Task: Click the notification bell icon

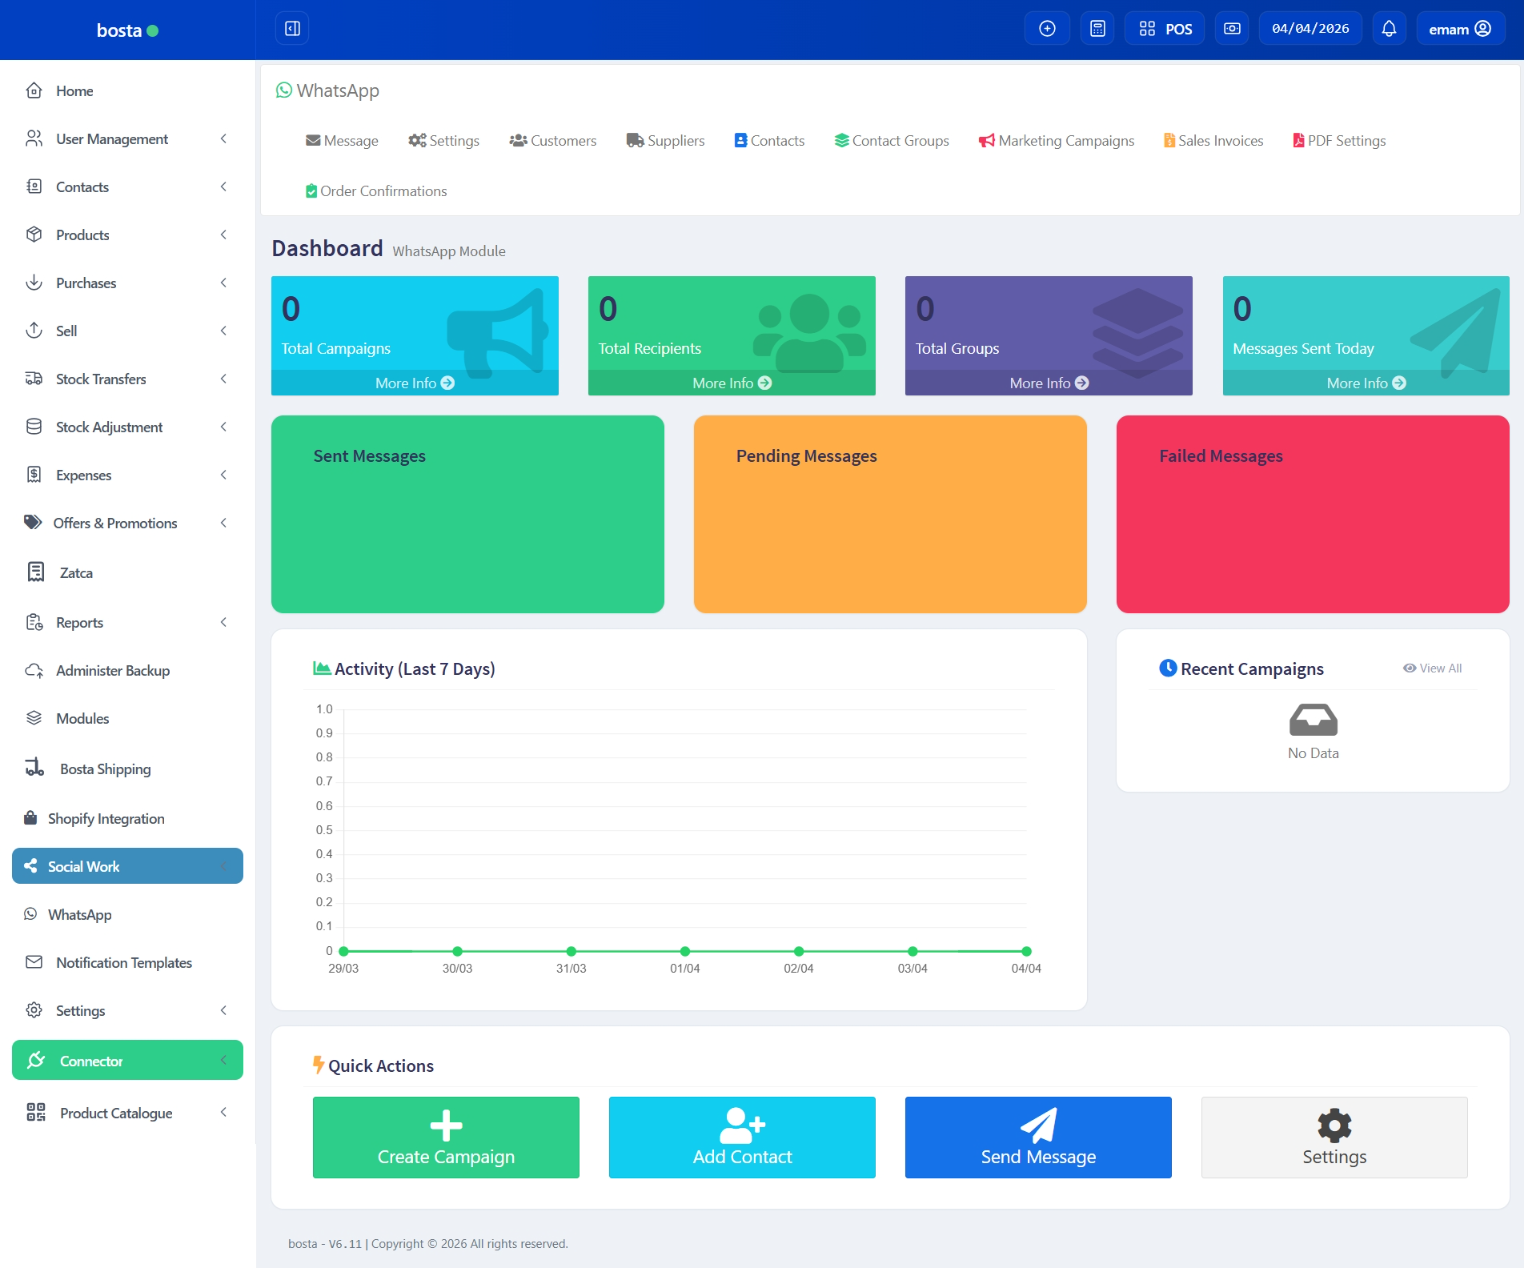Action: (x=1388, y=29)
